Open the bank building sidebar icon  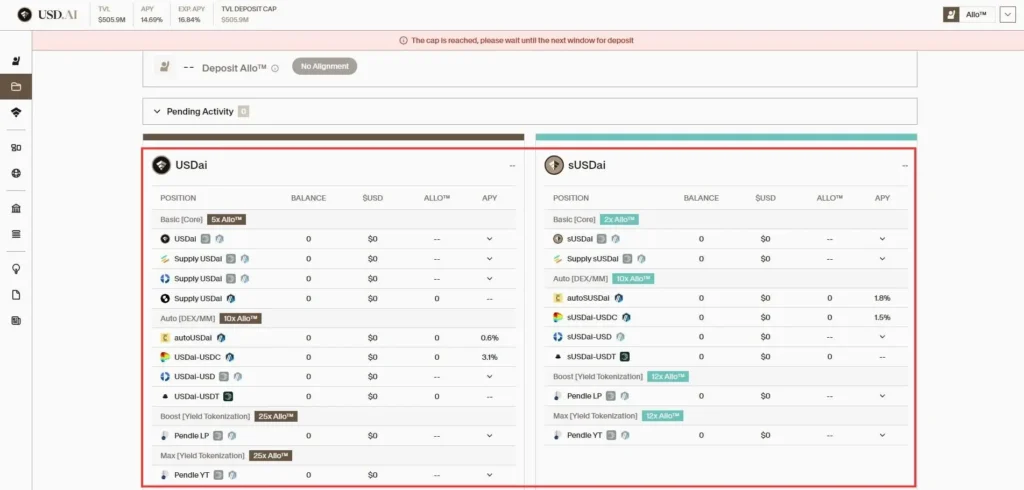coord(16,208)
